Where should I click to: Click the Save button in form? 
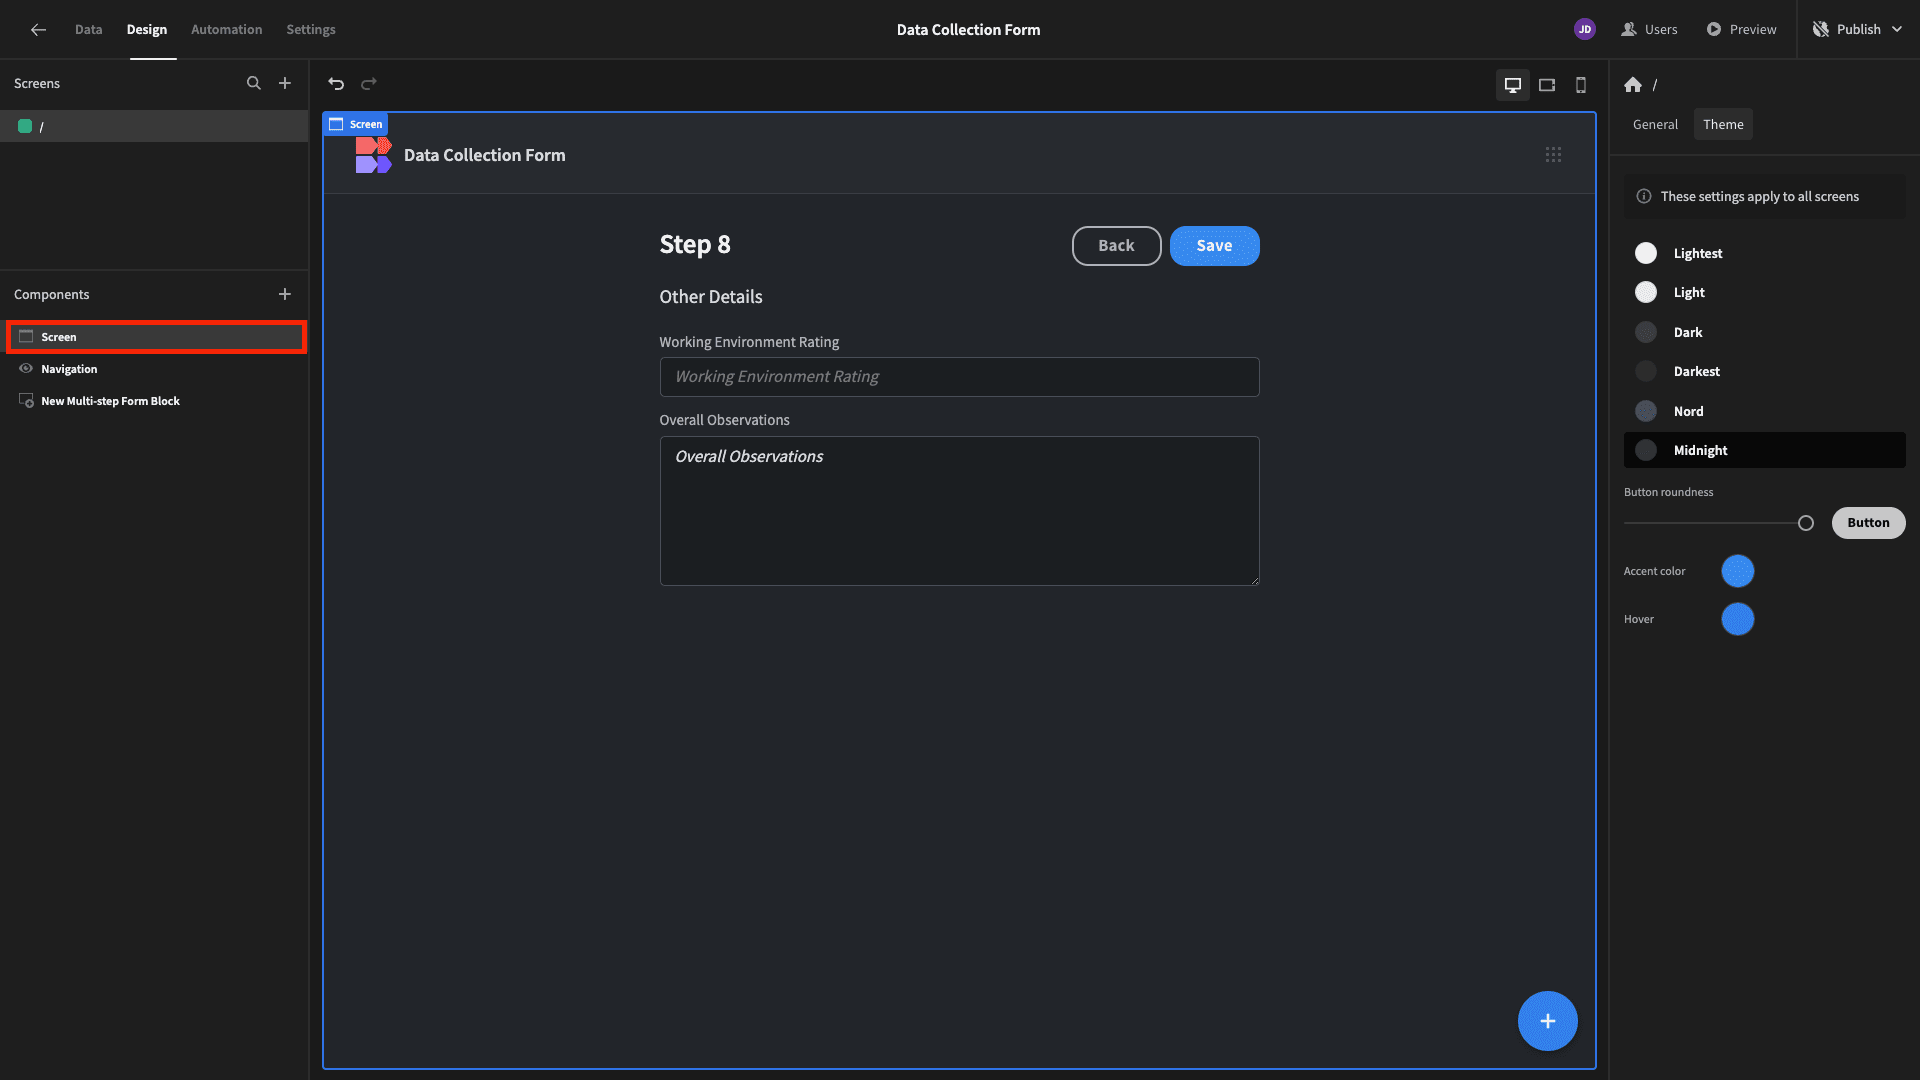tap(1214, 246)
